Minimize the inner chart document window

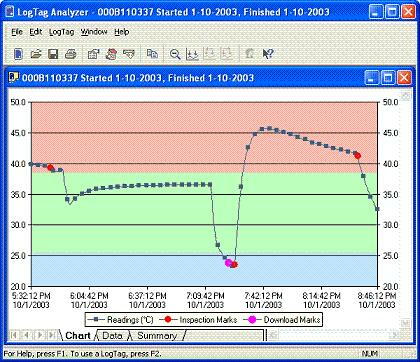pyautogui.click(x=371, y=78)
